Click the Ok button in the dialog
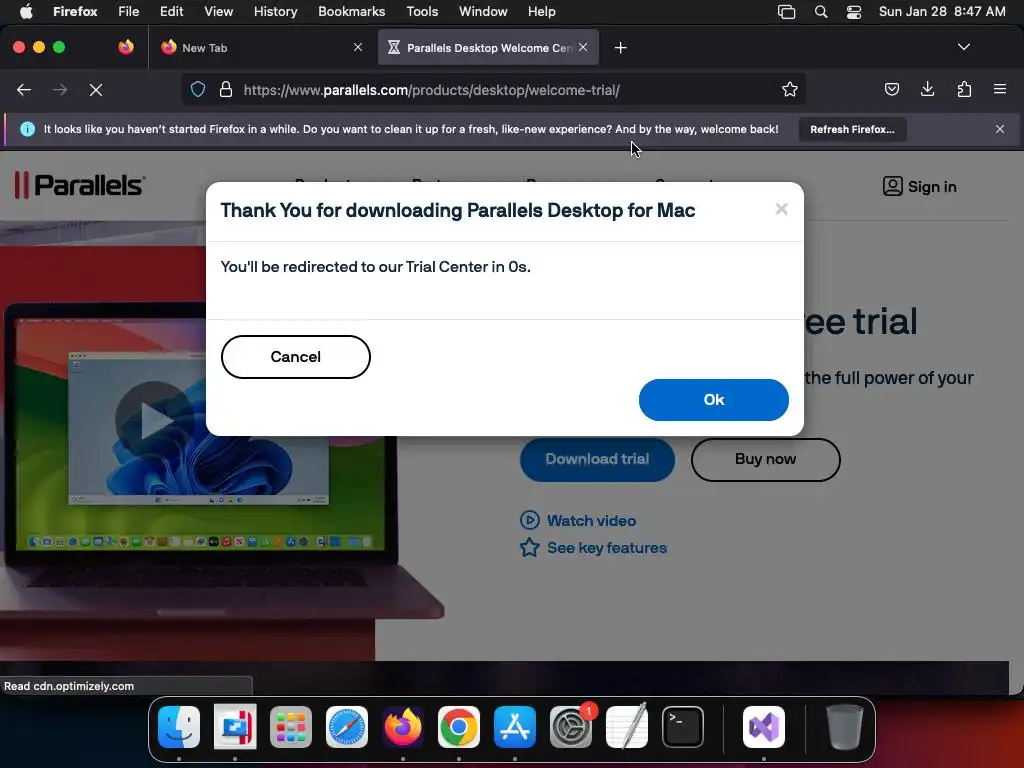This screenshot has width=1024, height=768. point(713,400)
